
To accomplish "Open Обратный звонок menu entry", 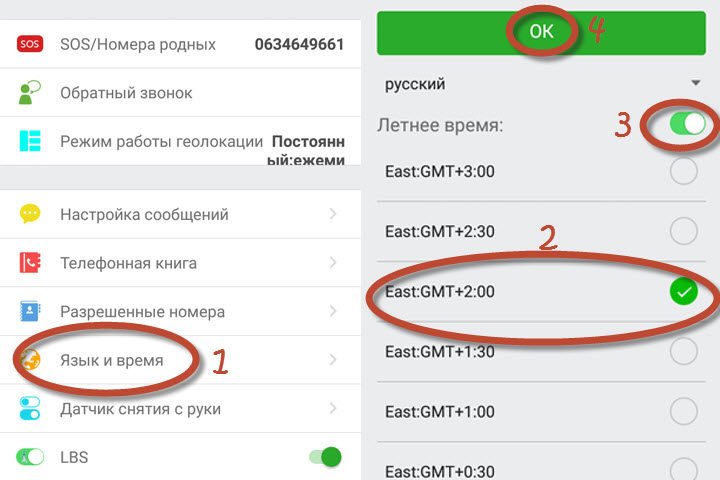I will tap(180, 93).
